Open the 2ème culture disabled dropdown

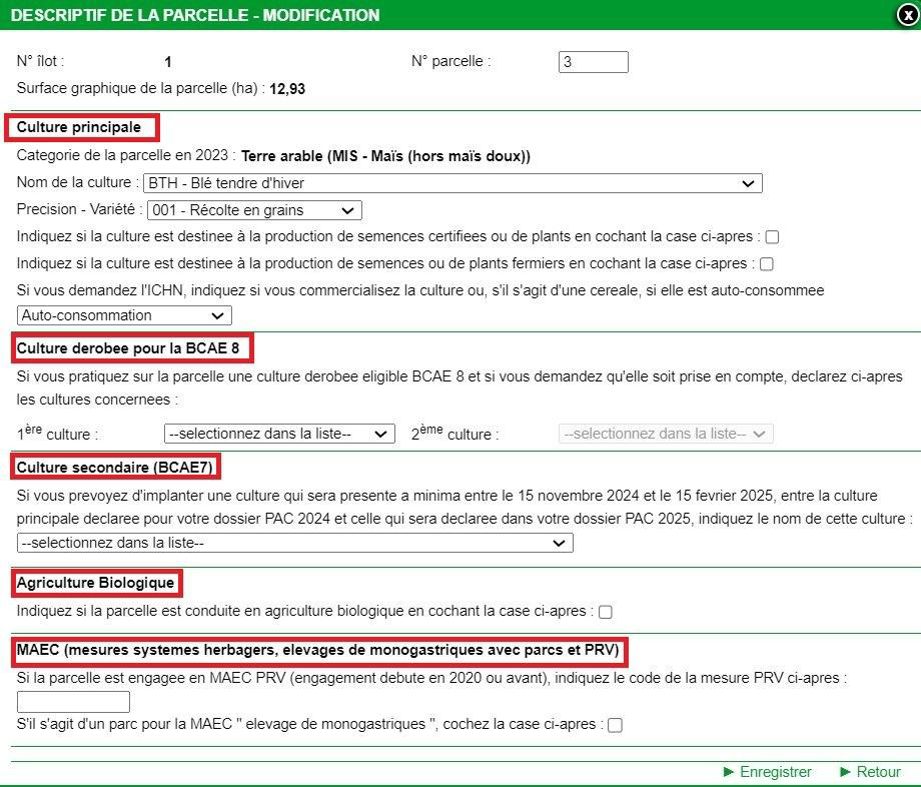pos(665,434)
